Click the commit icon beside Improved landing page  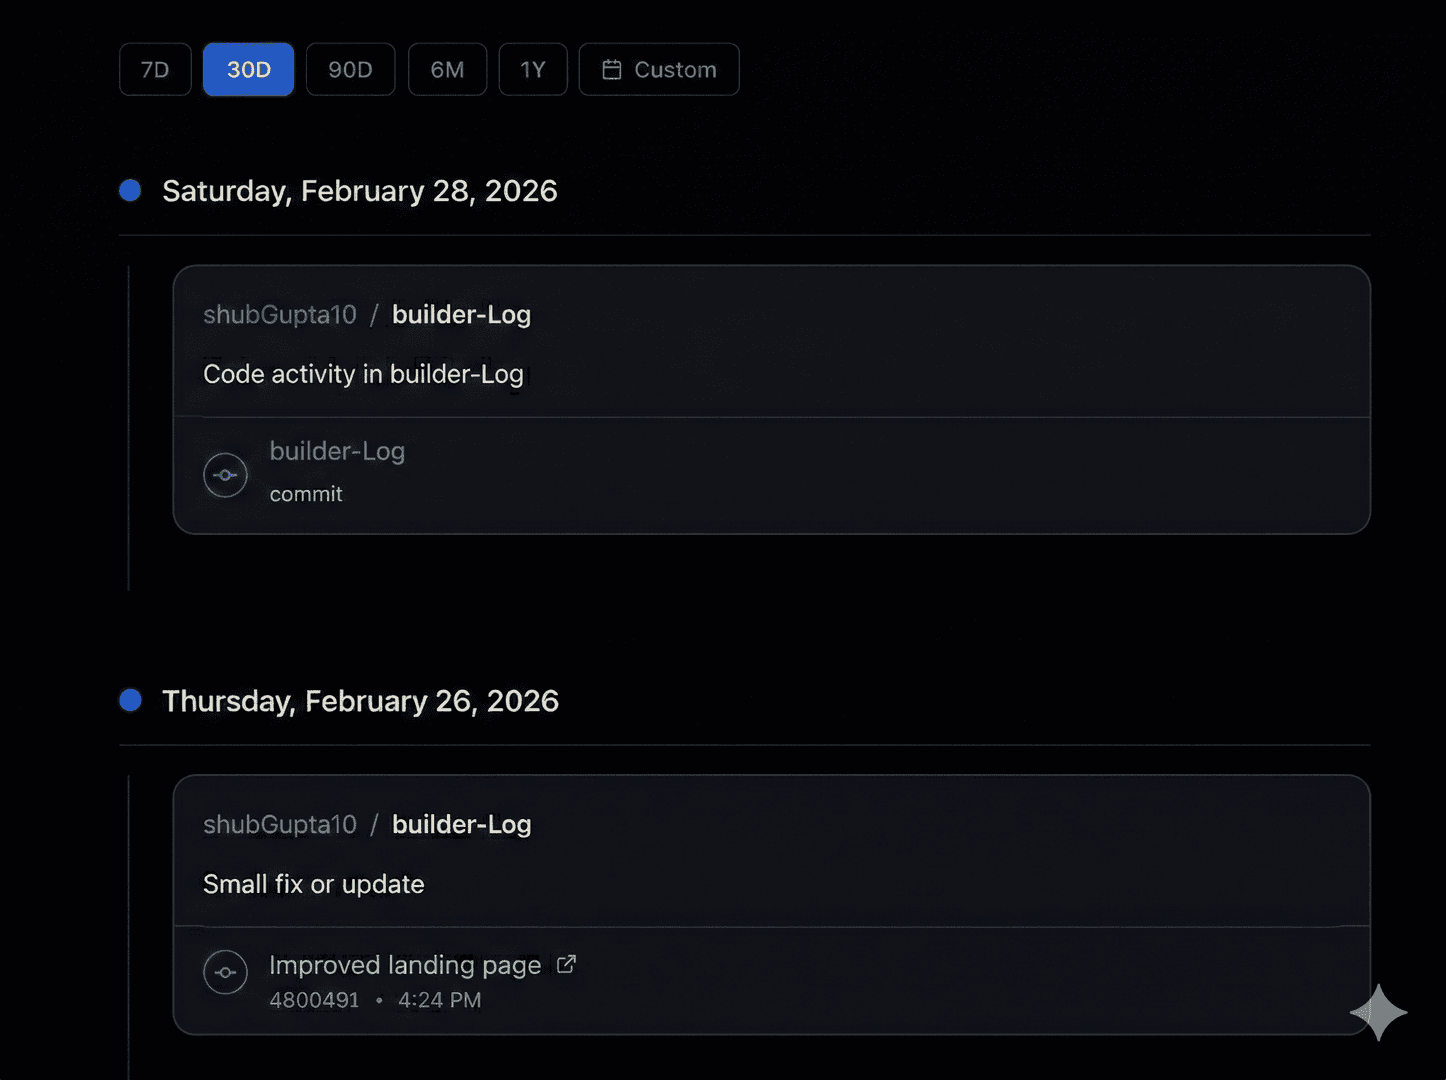(225, 972)
